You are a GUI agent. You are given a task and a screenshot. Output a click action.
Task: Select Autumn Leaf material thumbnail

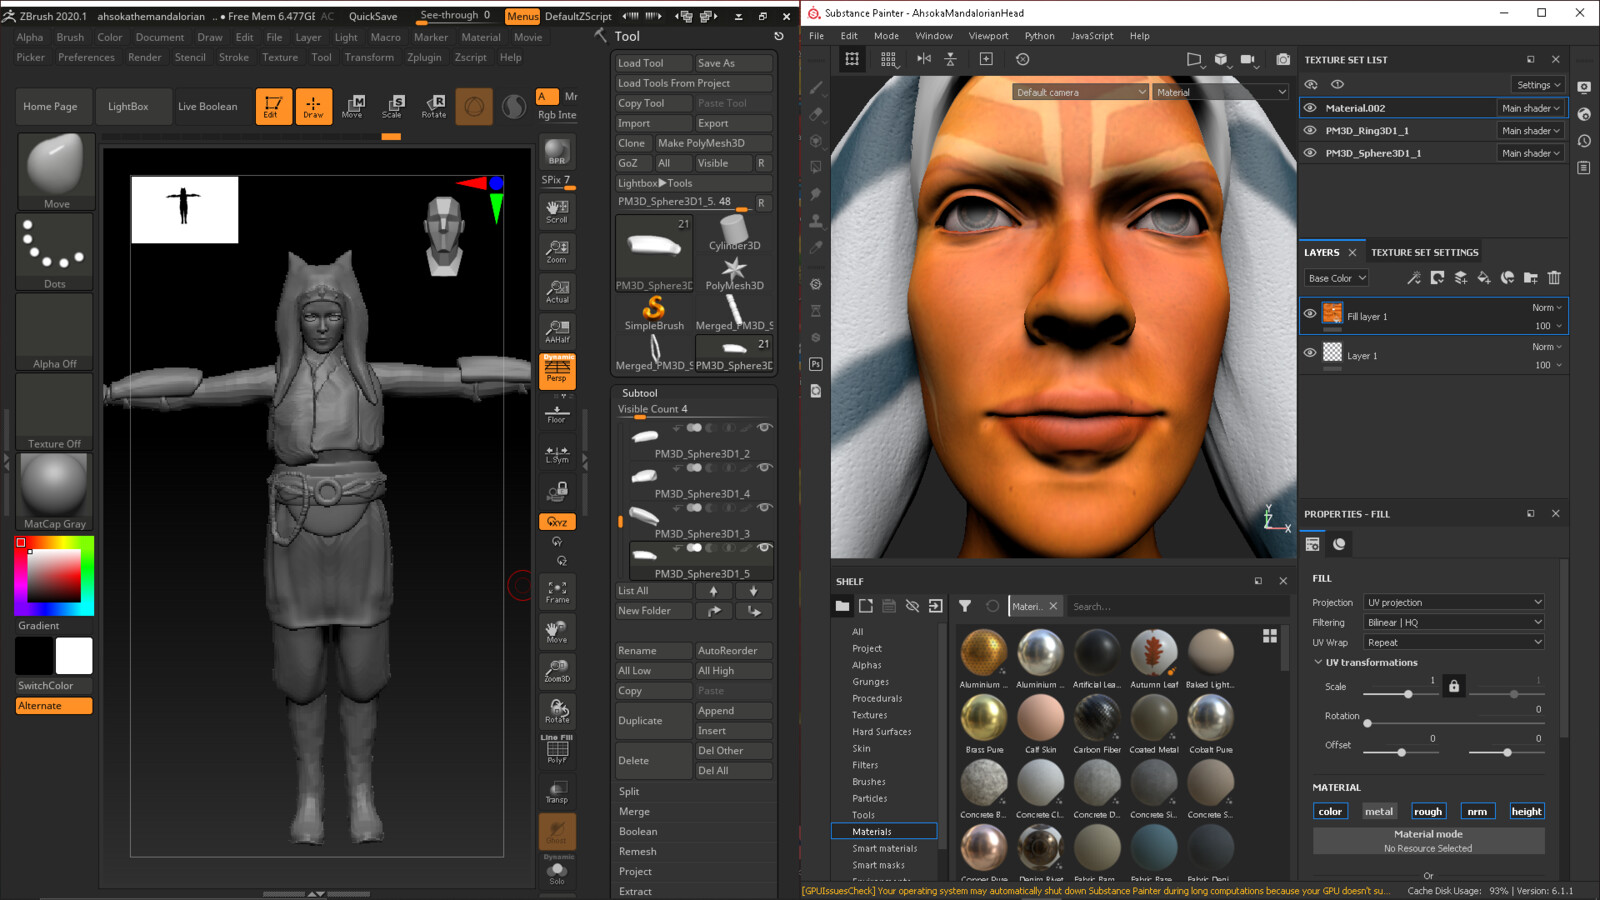click(1154, 652)
